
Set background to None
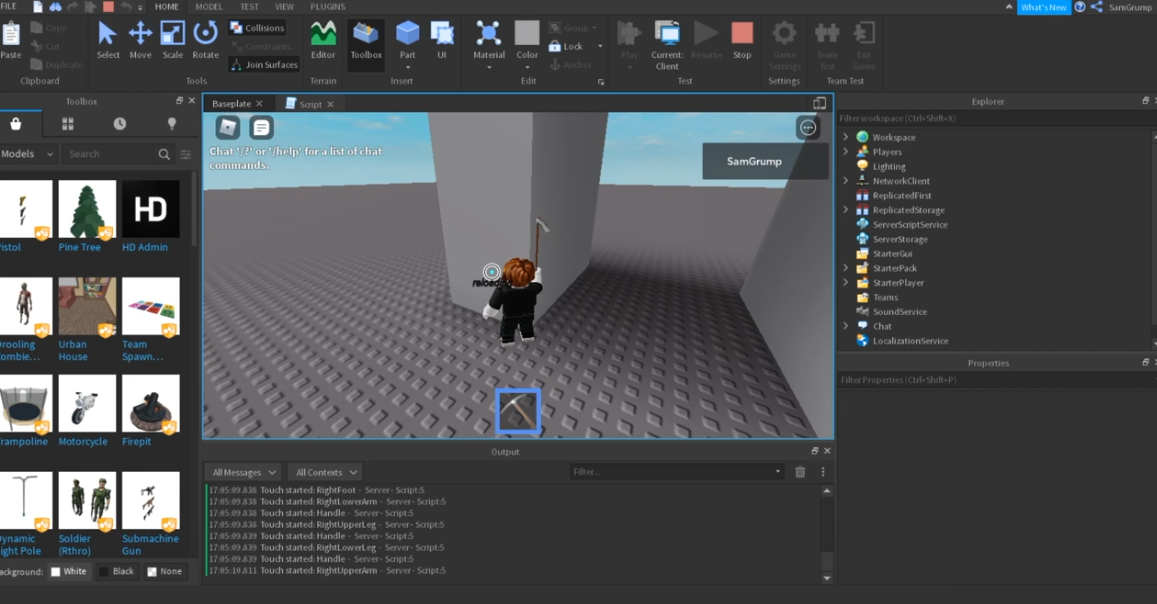point(165,572)
